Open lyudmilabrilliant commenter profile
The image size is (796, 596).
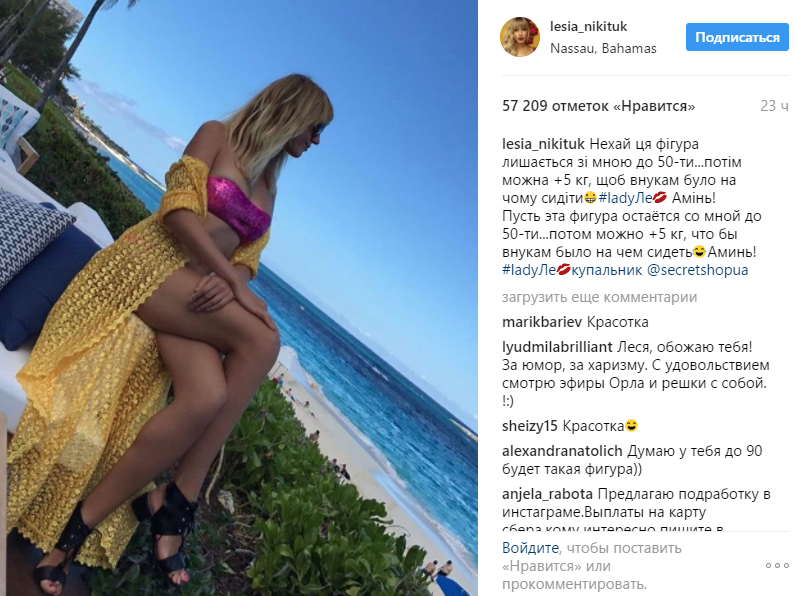(x=557, y=347)
